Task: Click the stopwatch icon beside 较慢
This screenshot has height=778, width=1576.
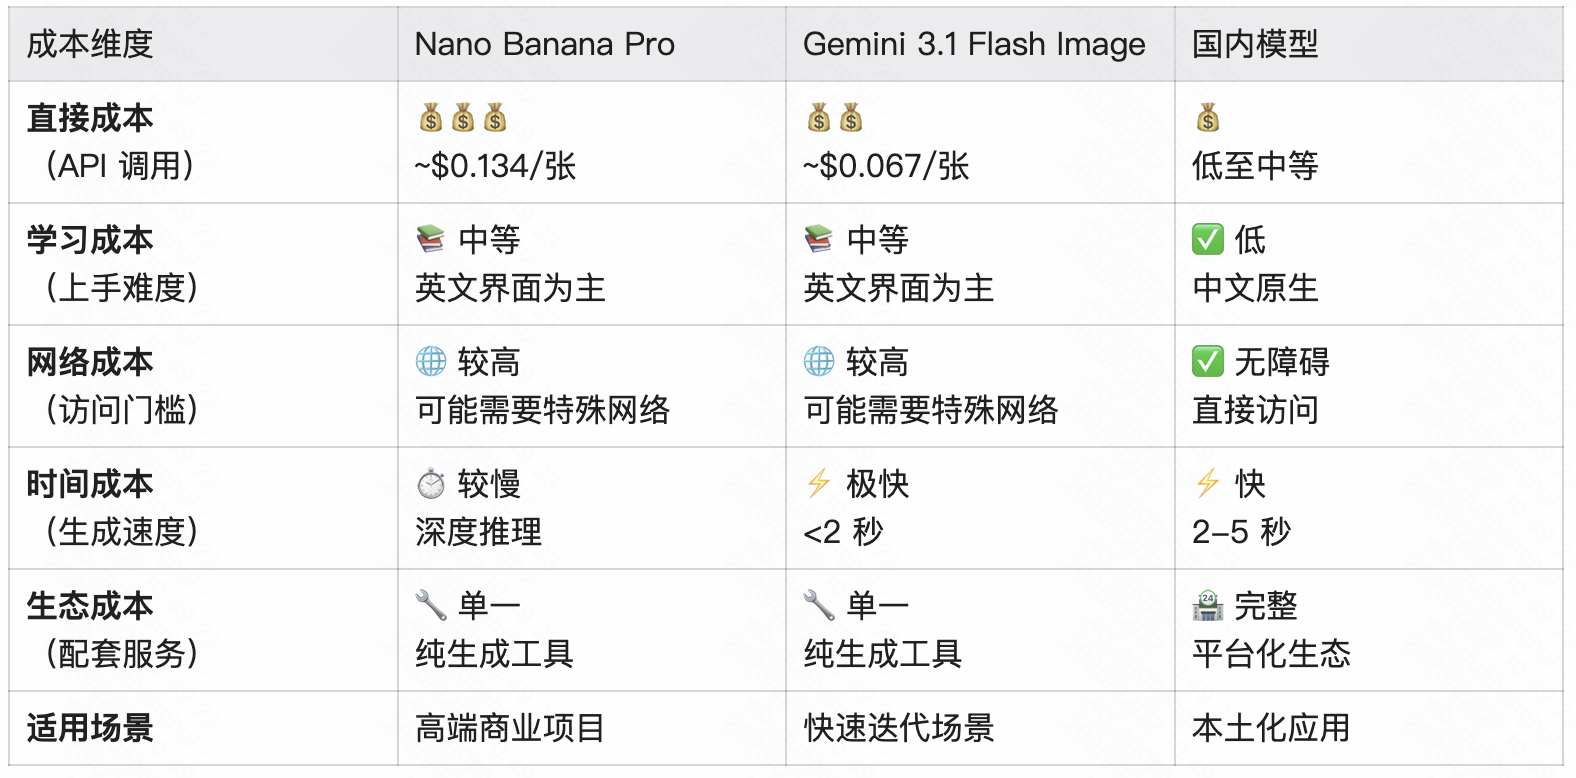Action: tap(431, 484)
